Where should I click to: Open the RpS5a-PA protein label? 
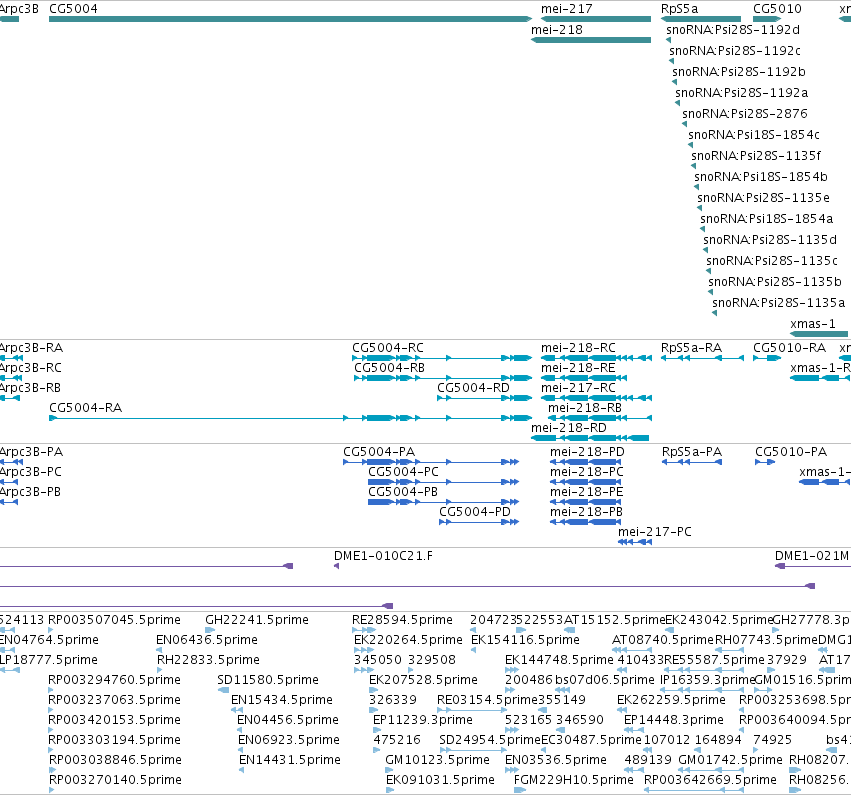tap(691, 452)
